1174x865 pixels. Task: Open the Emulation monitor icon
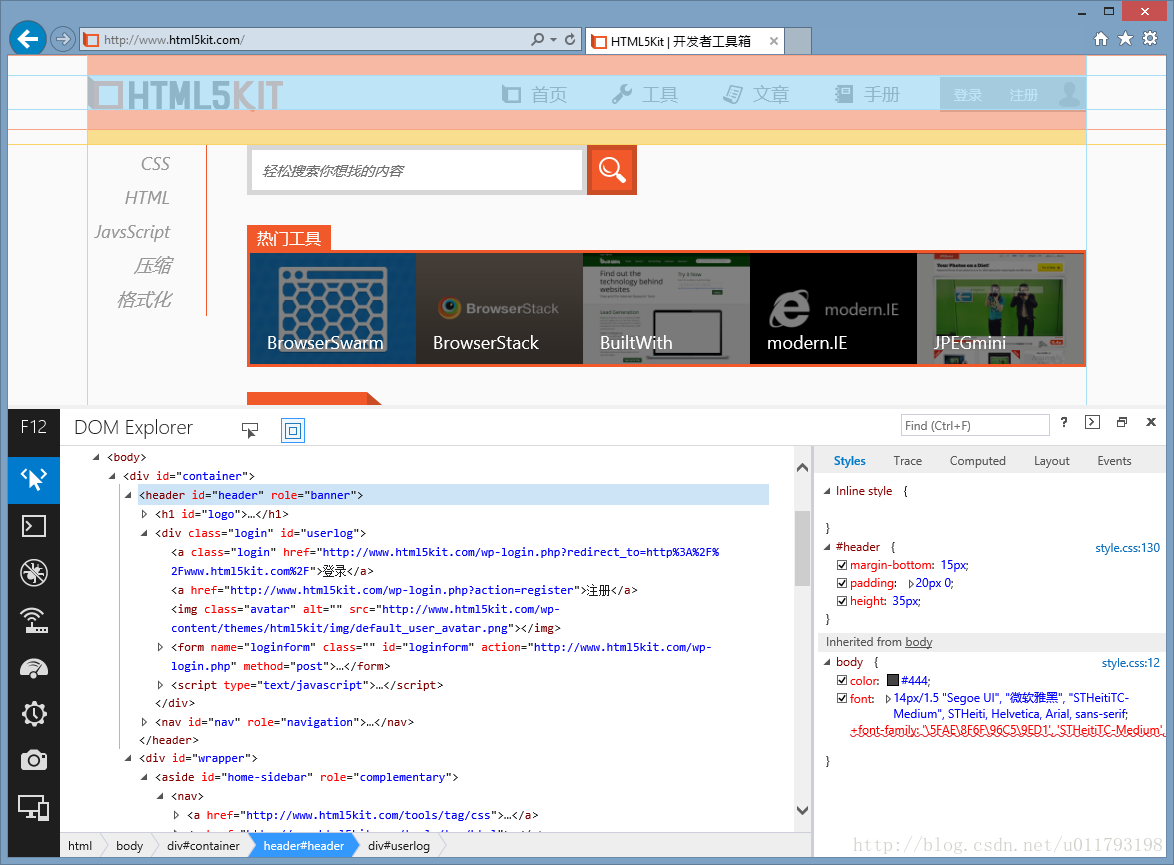(x=34, y=808)
